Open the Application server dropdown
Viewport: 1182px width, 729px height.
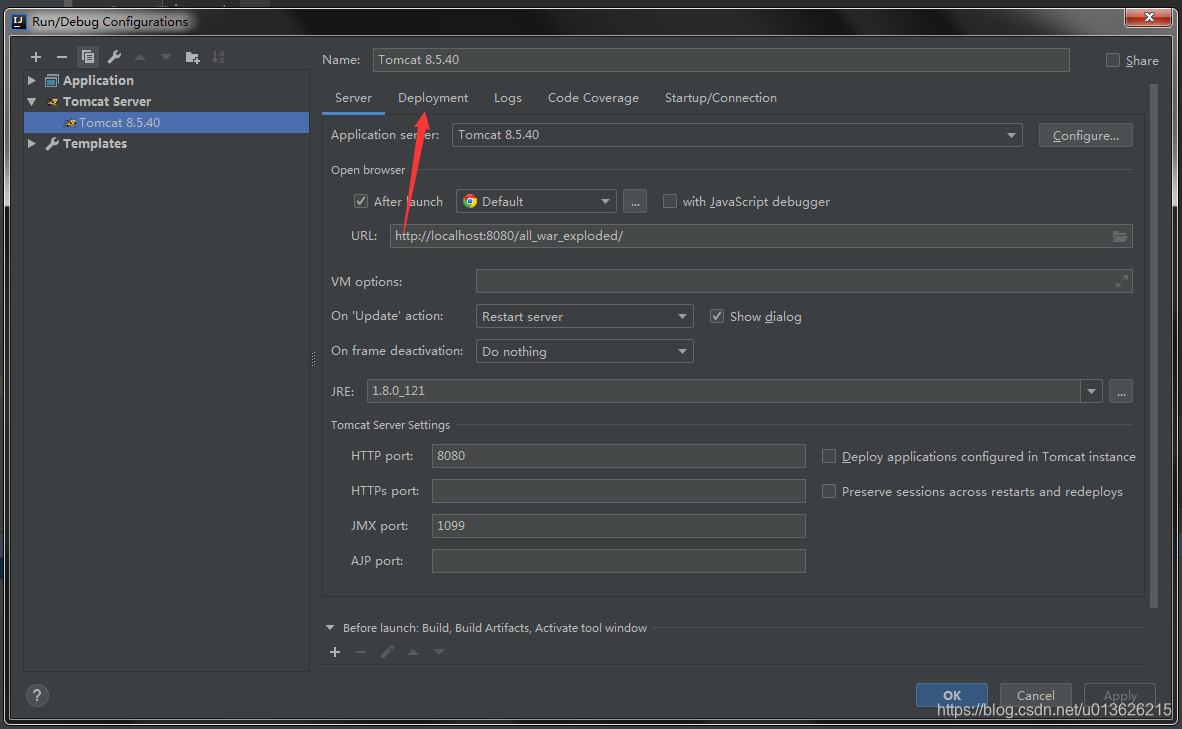pos(737,135)
